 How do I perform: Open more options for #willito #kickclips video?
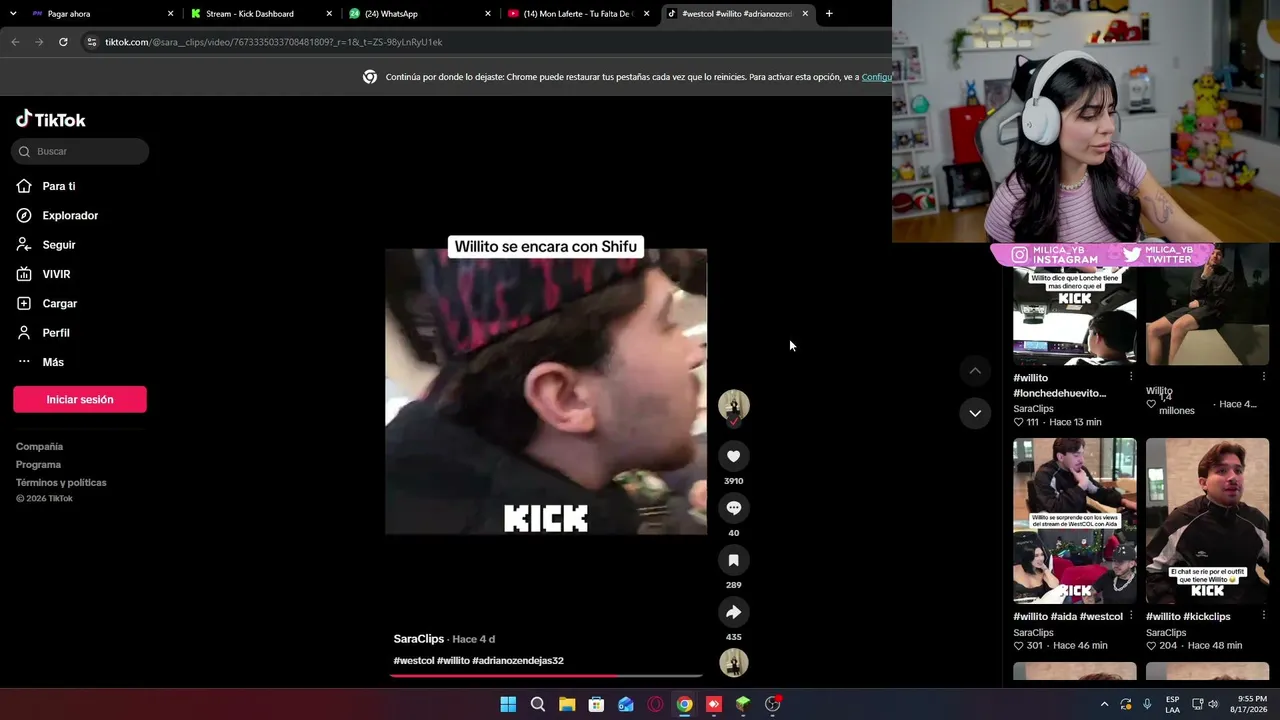pos(1264,616)
